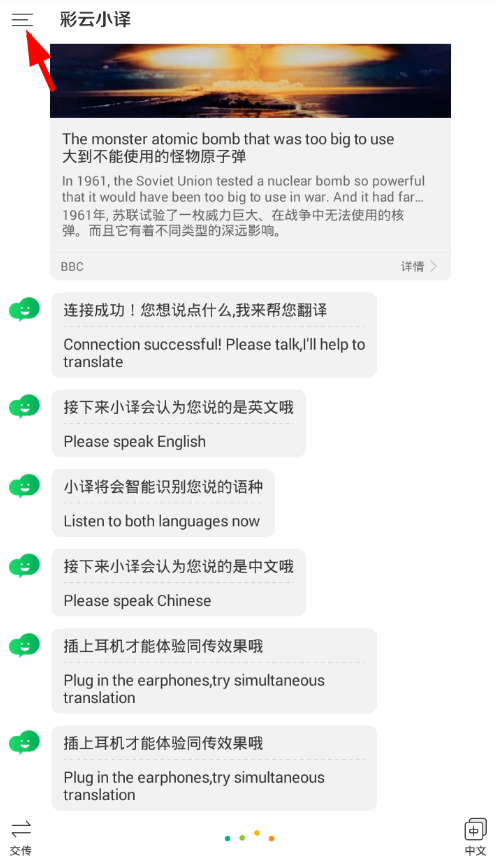Select the Please speak Chinese bubble
This screenshot has height=860, width=496.
[178, 582]
